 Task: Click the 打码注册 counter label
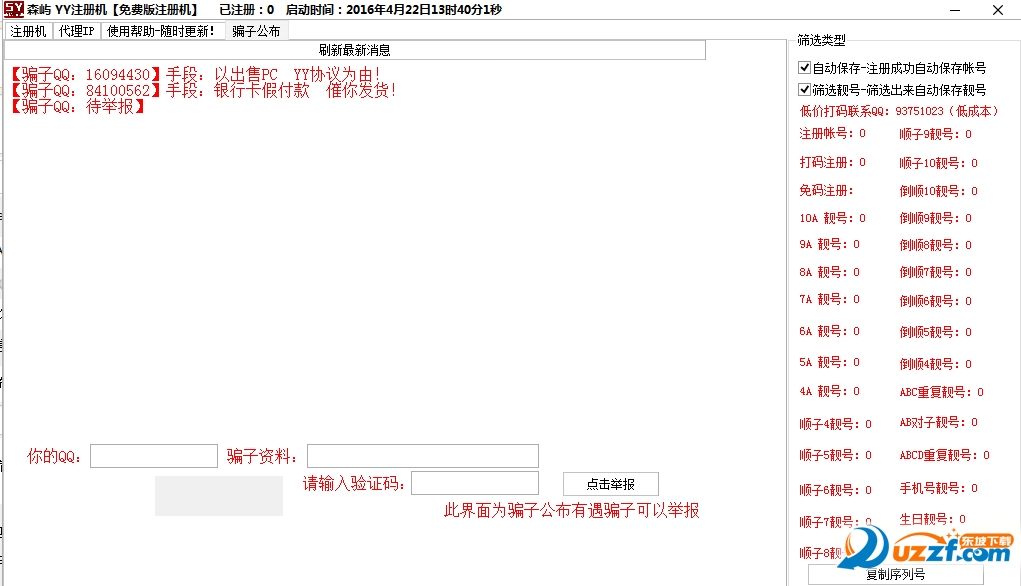(x=832, y=162)
